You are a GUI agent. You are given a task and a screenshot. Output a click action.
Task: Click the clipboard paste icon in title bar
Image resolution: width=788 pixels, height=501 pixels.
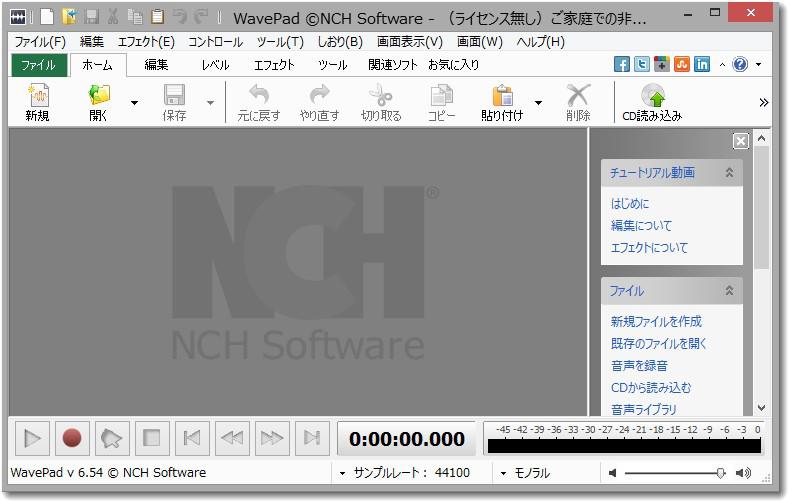click(x=158, y=17)
